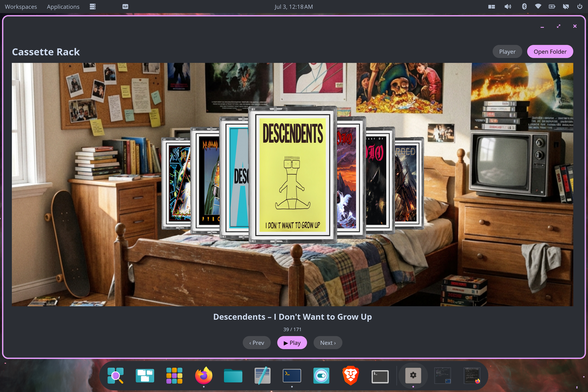588x392 pixels.
Task: Select the blue Descendents cassette behind center
Action: pyautogui.click(x=235, y=178)
